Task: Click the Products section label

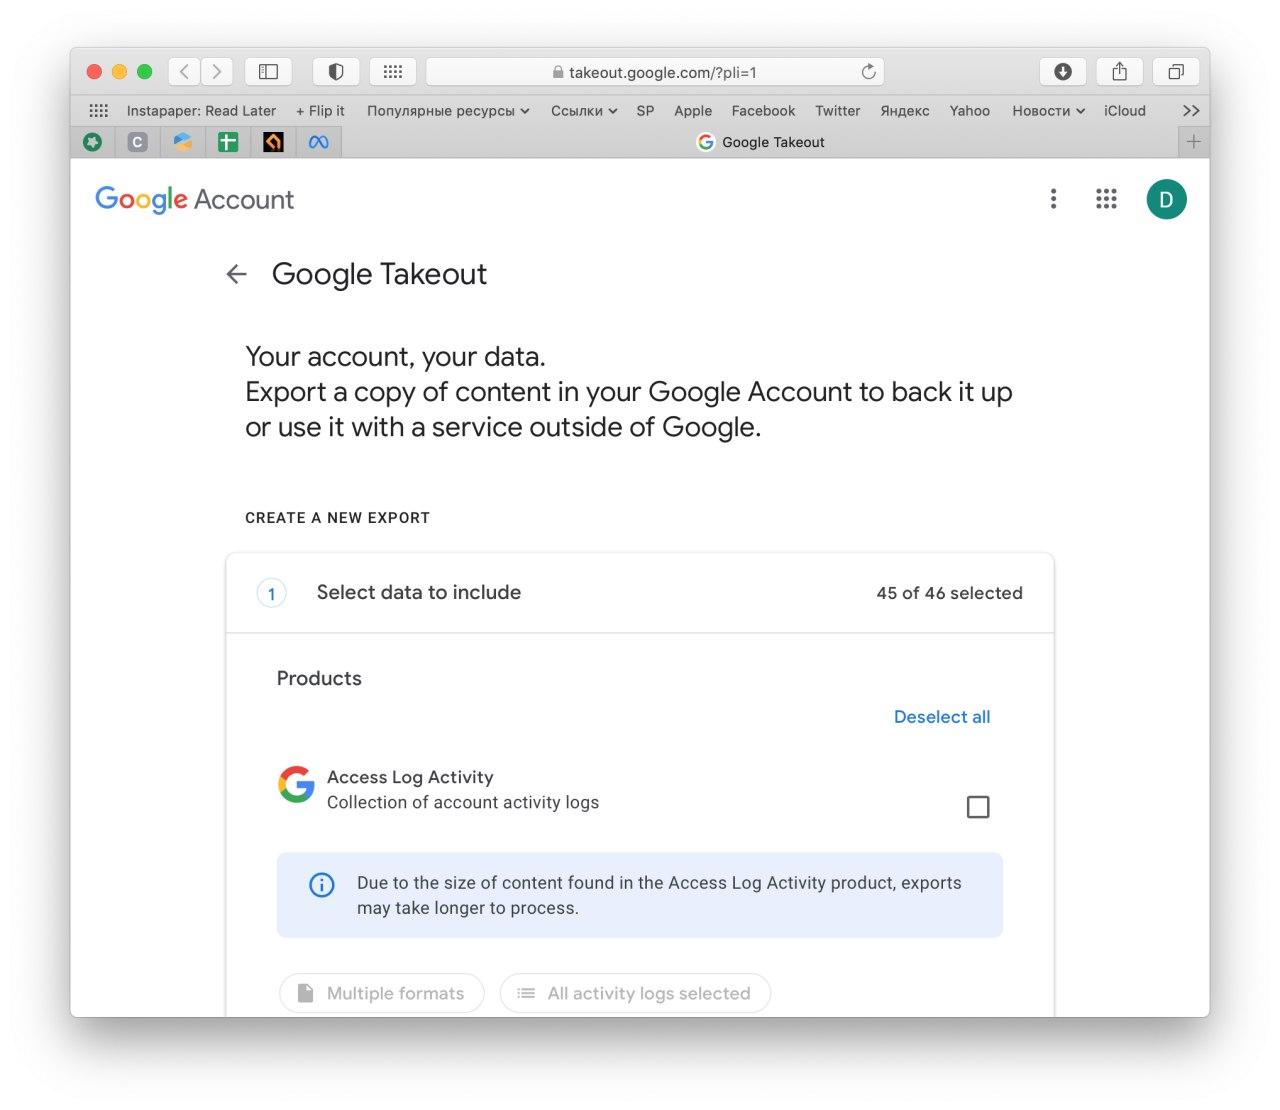Action: 319,678
